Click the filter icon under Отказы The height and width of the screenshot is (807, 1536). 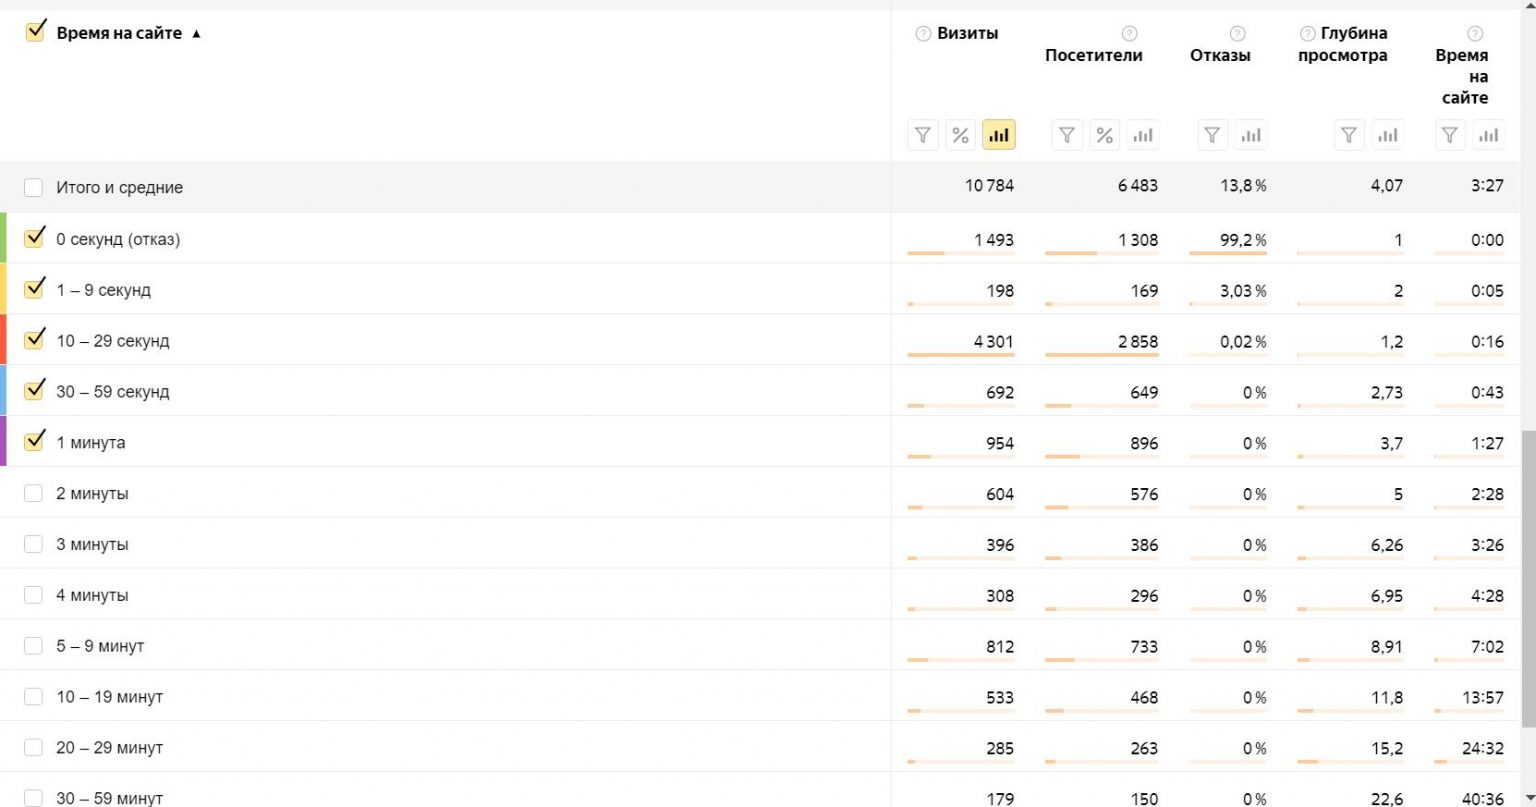click(x=1213, y=135)
